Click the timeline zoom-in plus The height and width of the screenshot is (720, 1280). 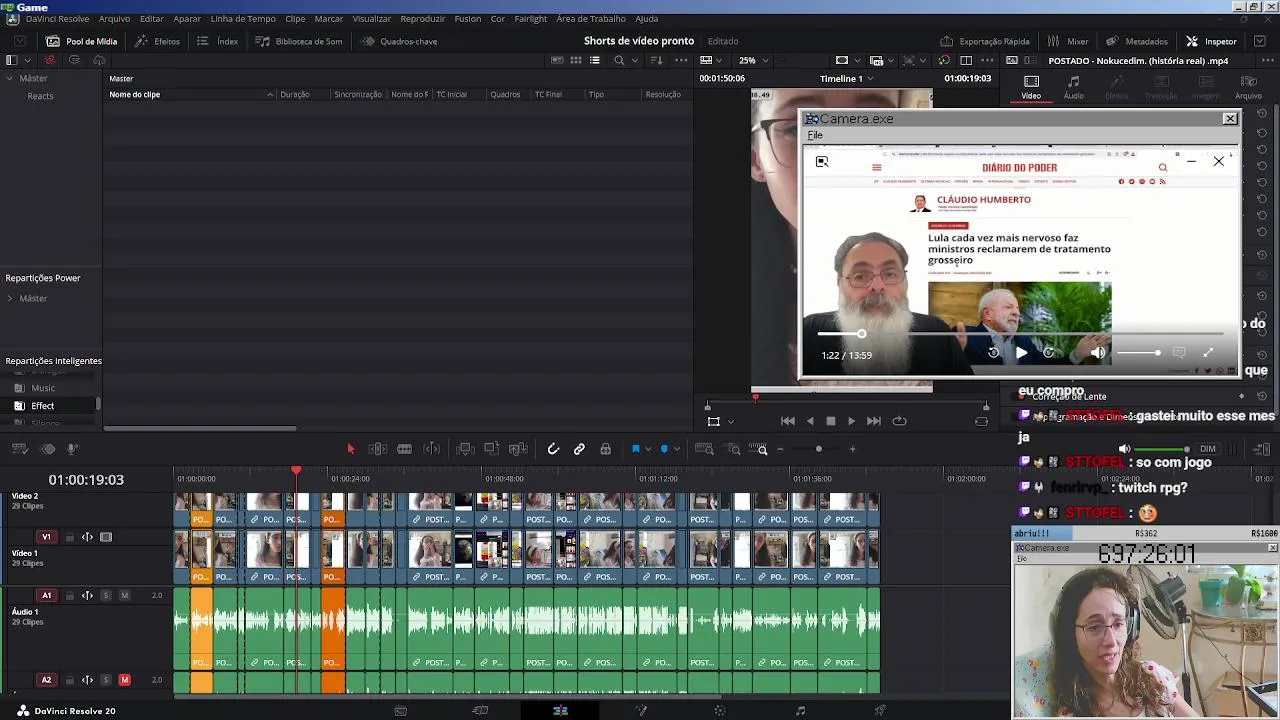(x=852, y=449)
